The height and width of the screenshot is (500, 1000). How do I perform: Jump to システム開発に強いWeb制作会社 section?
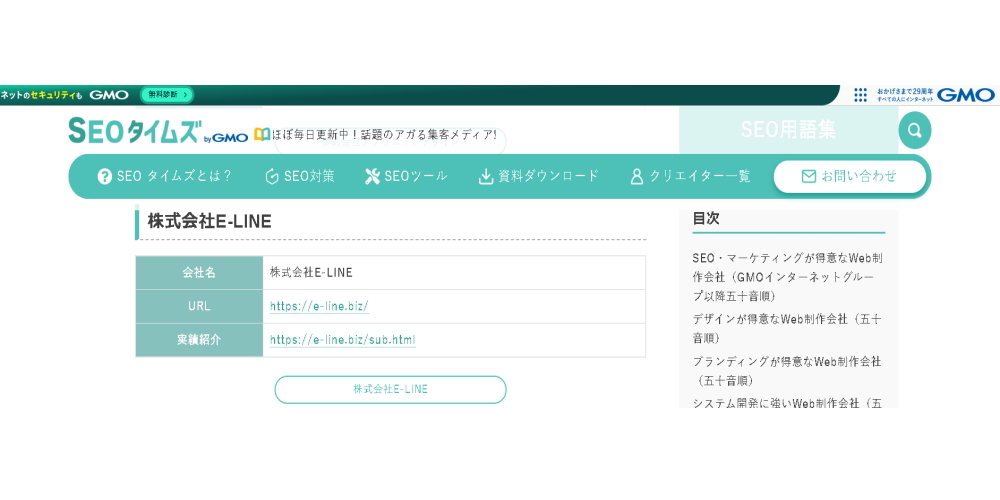coord(788,403)
